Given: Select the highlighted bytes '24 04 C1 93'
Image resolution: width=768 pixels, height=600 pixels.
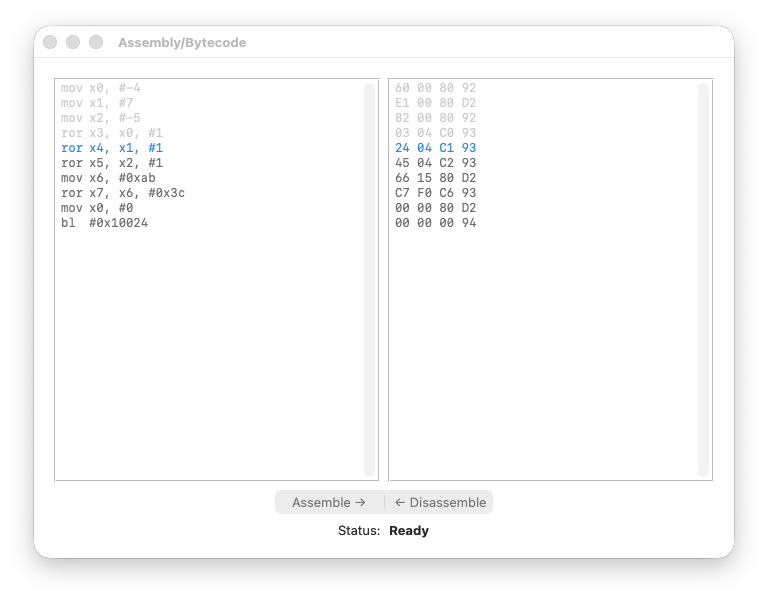Looking at the screenshot, I should pos(435,148).
